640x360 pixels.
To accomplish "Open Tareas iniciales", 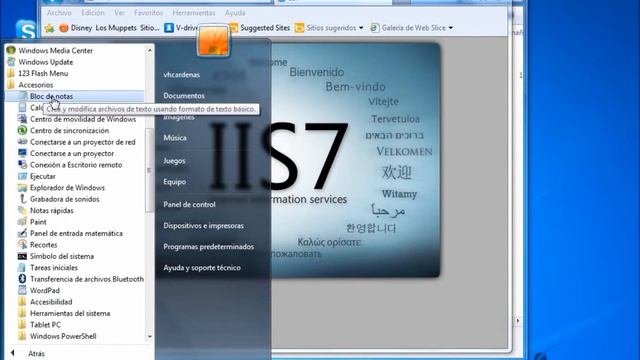I will coord(53,268).
